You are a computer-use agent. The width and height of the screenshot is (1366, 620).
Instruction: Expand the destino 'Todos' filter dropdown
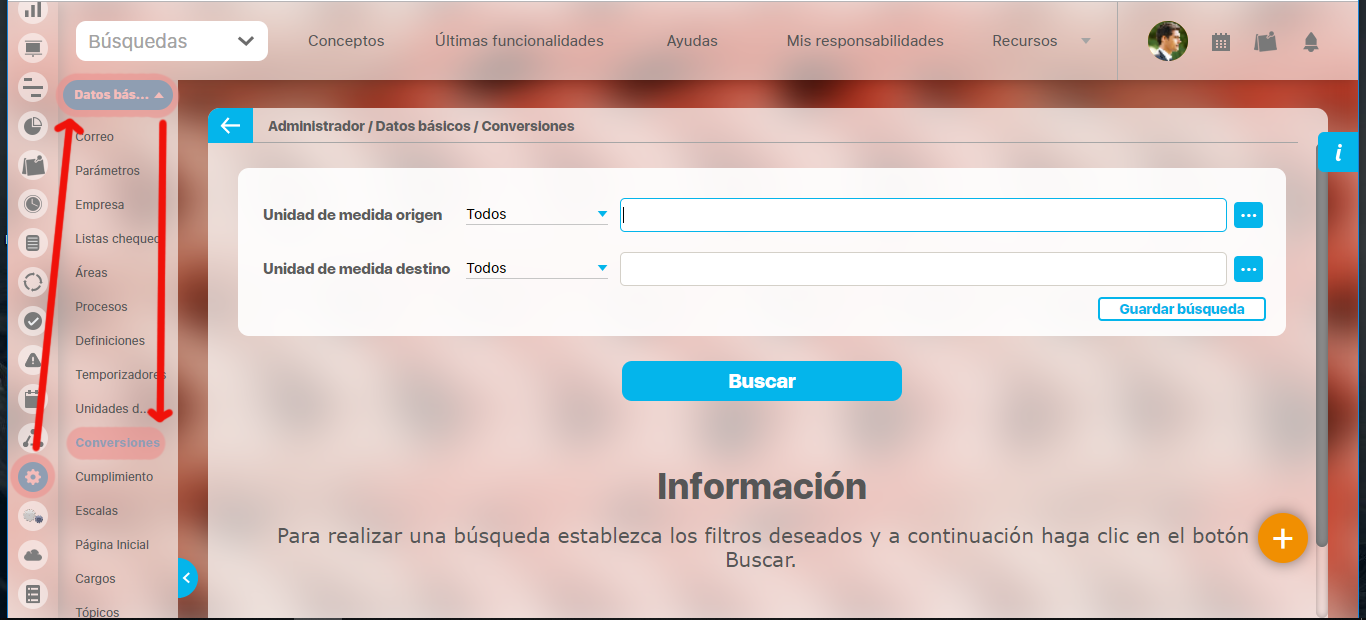[536, 268]
